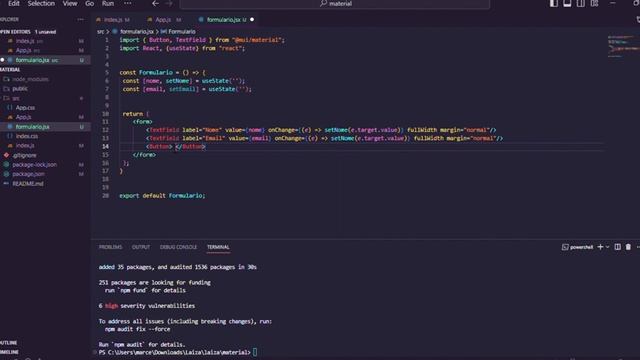Switch to the Output panel tab
This screenshot has width=640, height=360.
tap(141, 247)
